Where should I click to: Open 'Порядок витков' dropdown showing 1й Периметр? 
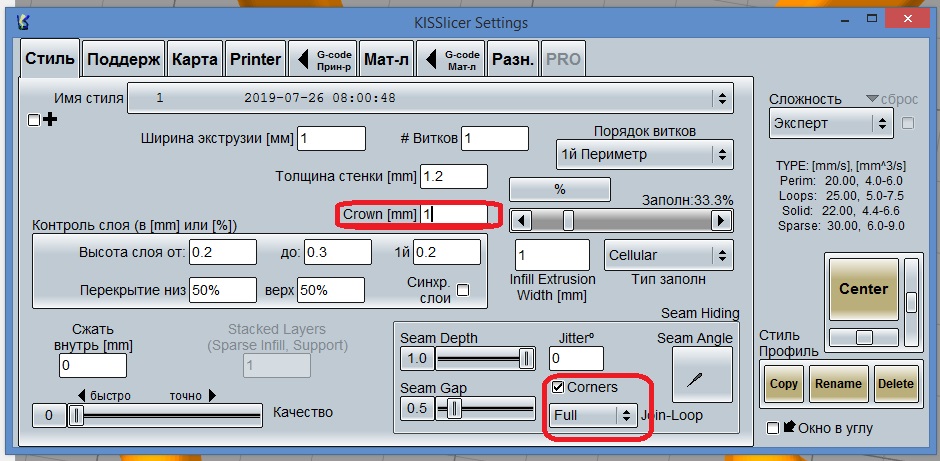pos(644,154)
